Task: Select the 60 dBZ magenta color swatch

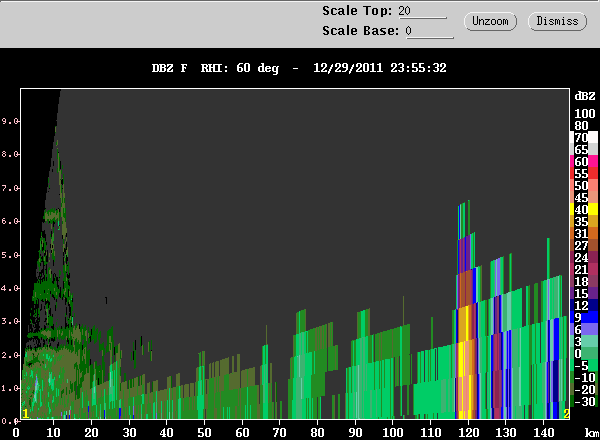Action: [x=593, y=161]
